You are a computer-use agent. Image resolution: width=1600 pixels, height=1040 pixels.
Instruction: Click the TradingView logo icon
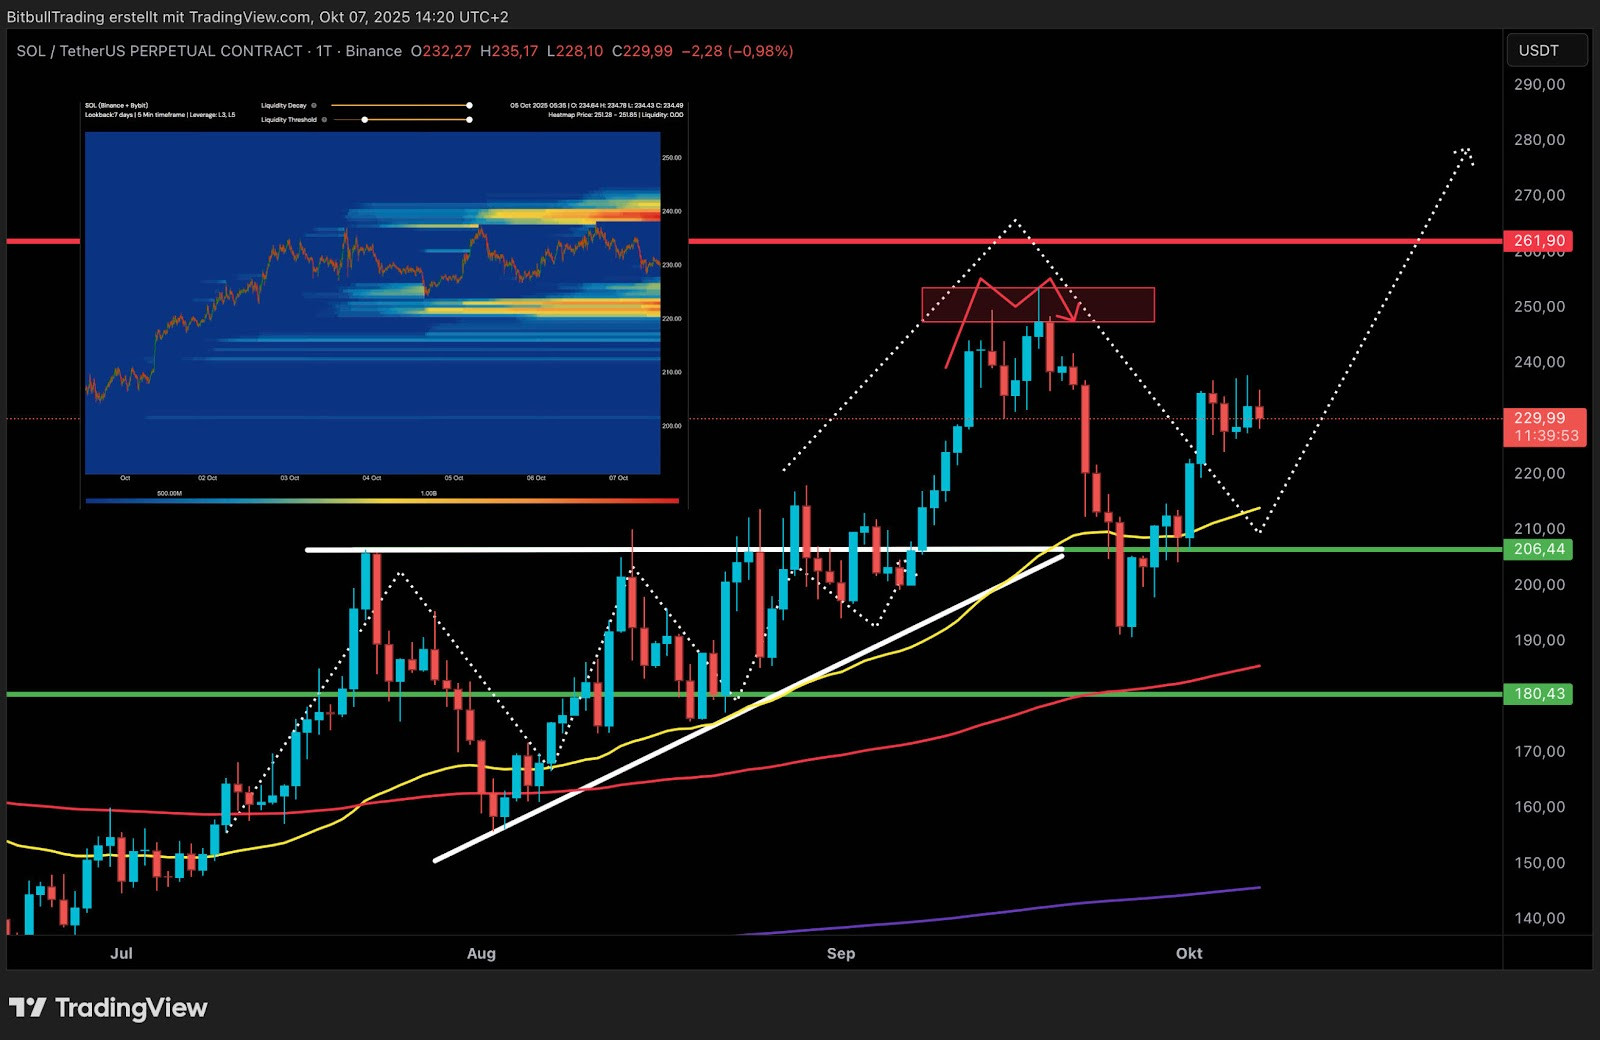point(27,1007)
